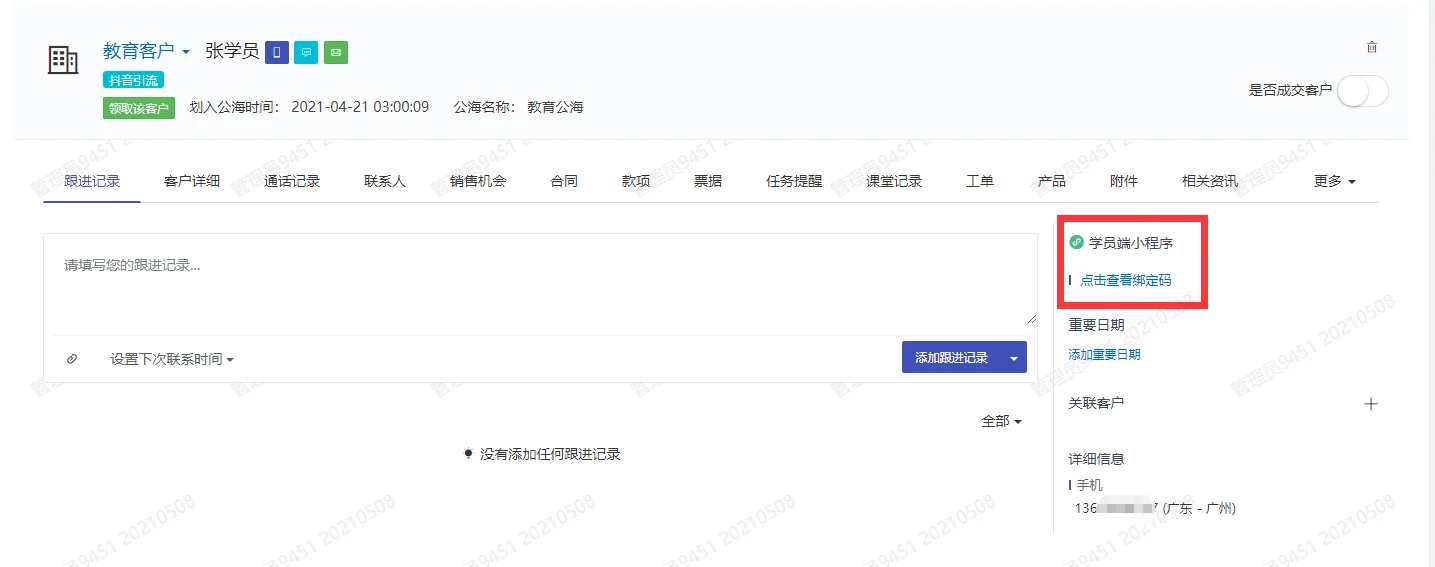Image resolution: width=1435 pixels, height=567 pixels.
Task: Click the 添加跟进记录 button
Action: click(x=952, y=358)
